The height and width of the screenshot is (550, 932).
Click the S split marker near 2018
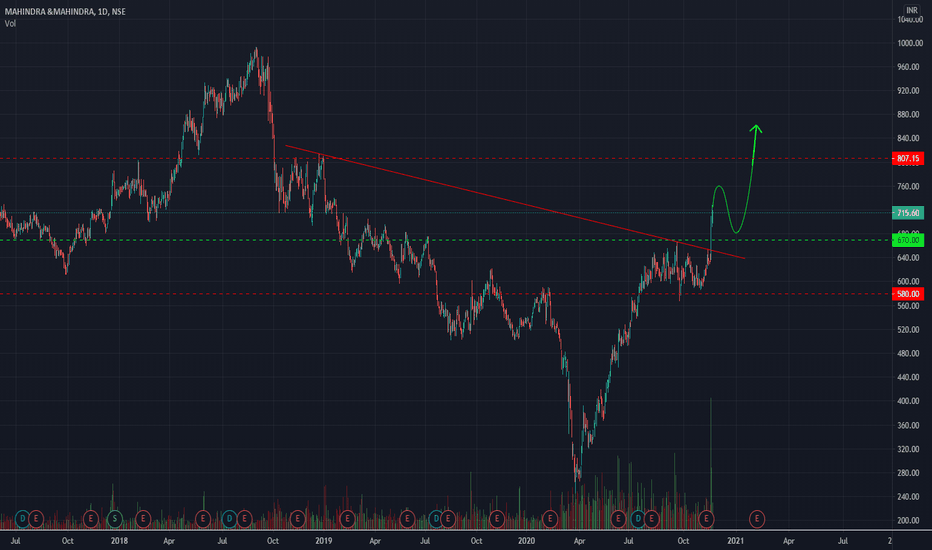point(114,519)
